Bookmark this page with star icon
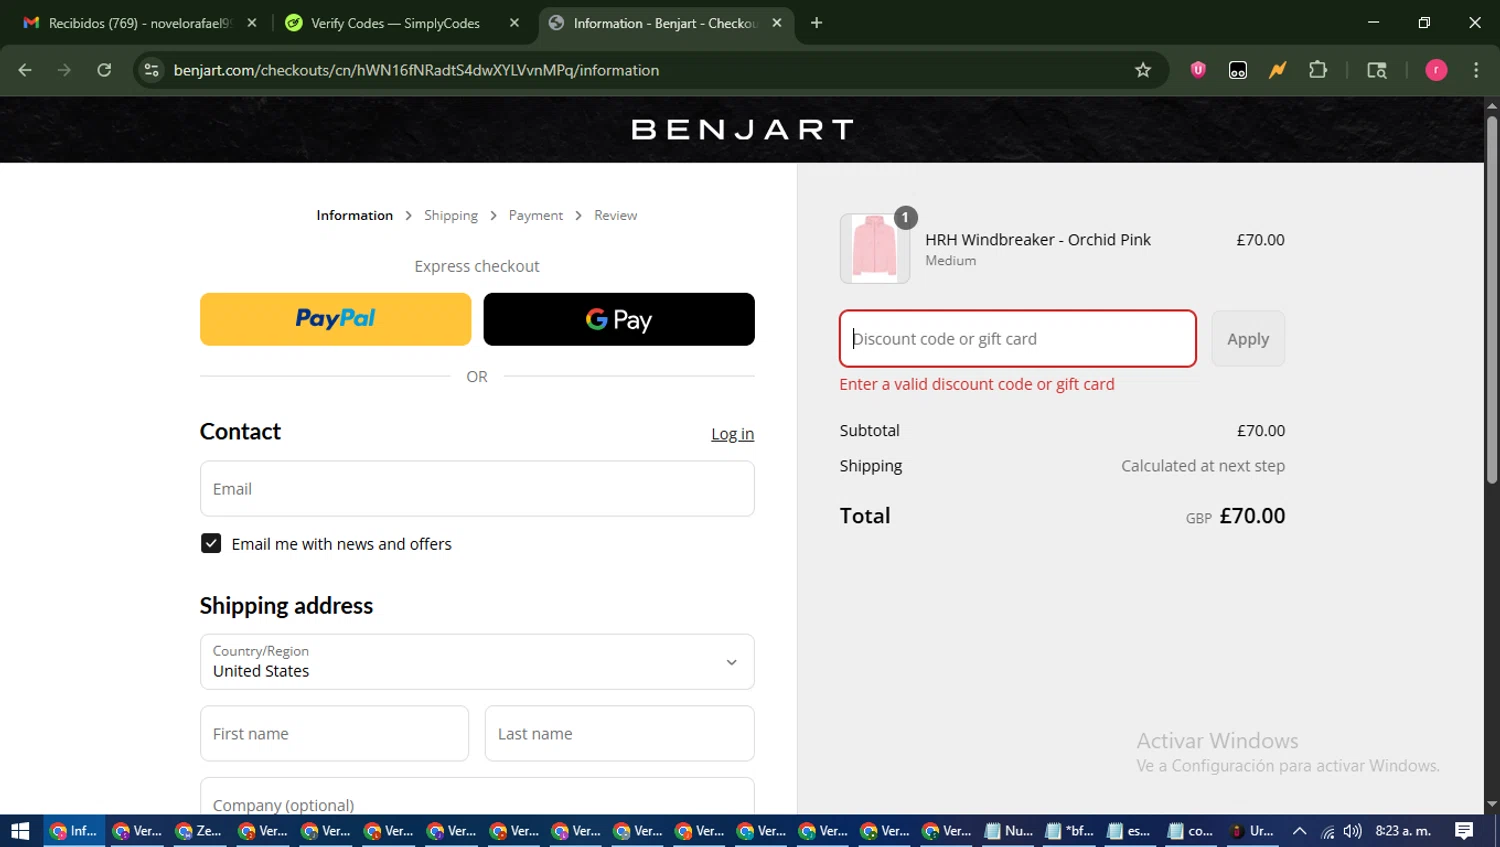Screen dimensions: 1500x847 coord(1143,70)
